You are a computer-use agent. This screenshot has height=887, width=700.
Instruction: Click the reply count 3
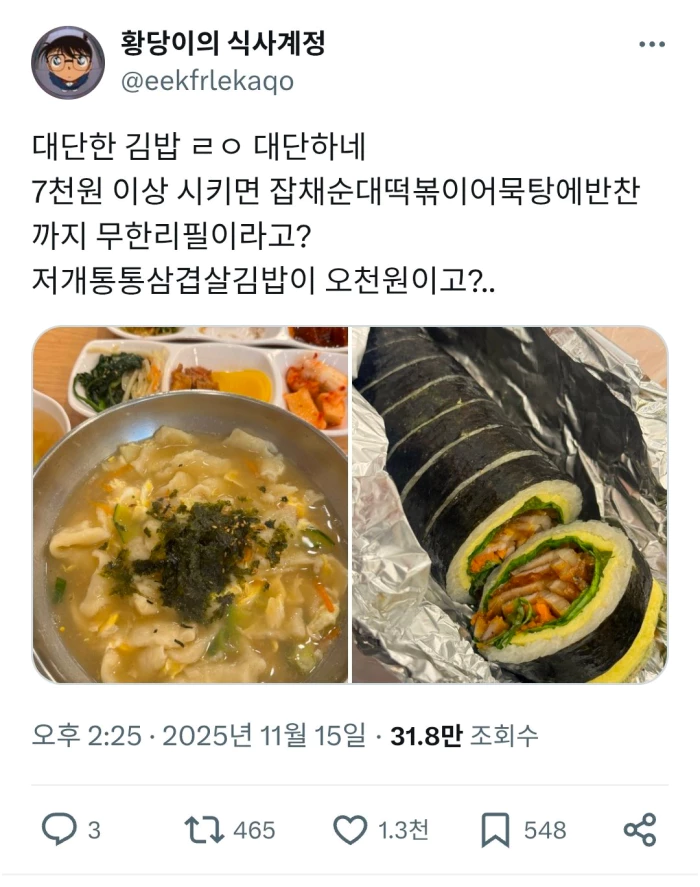(94, 830)
